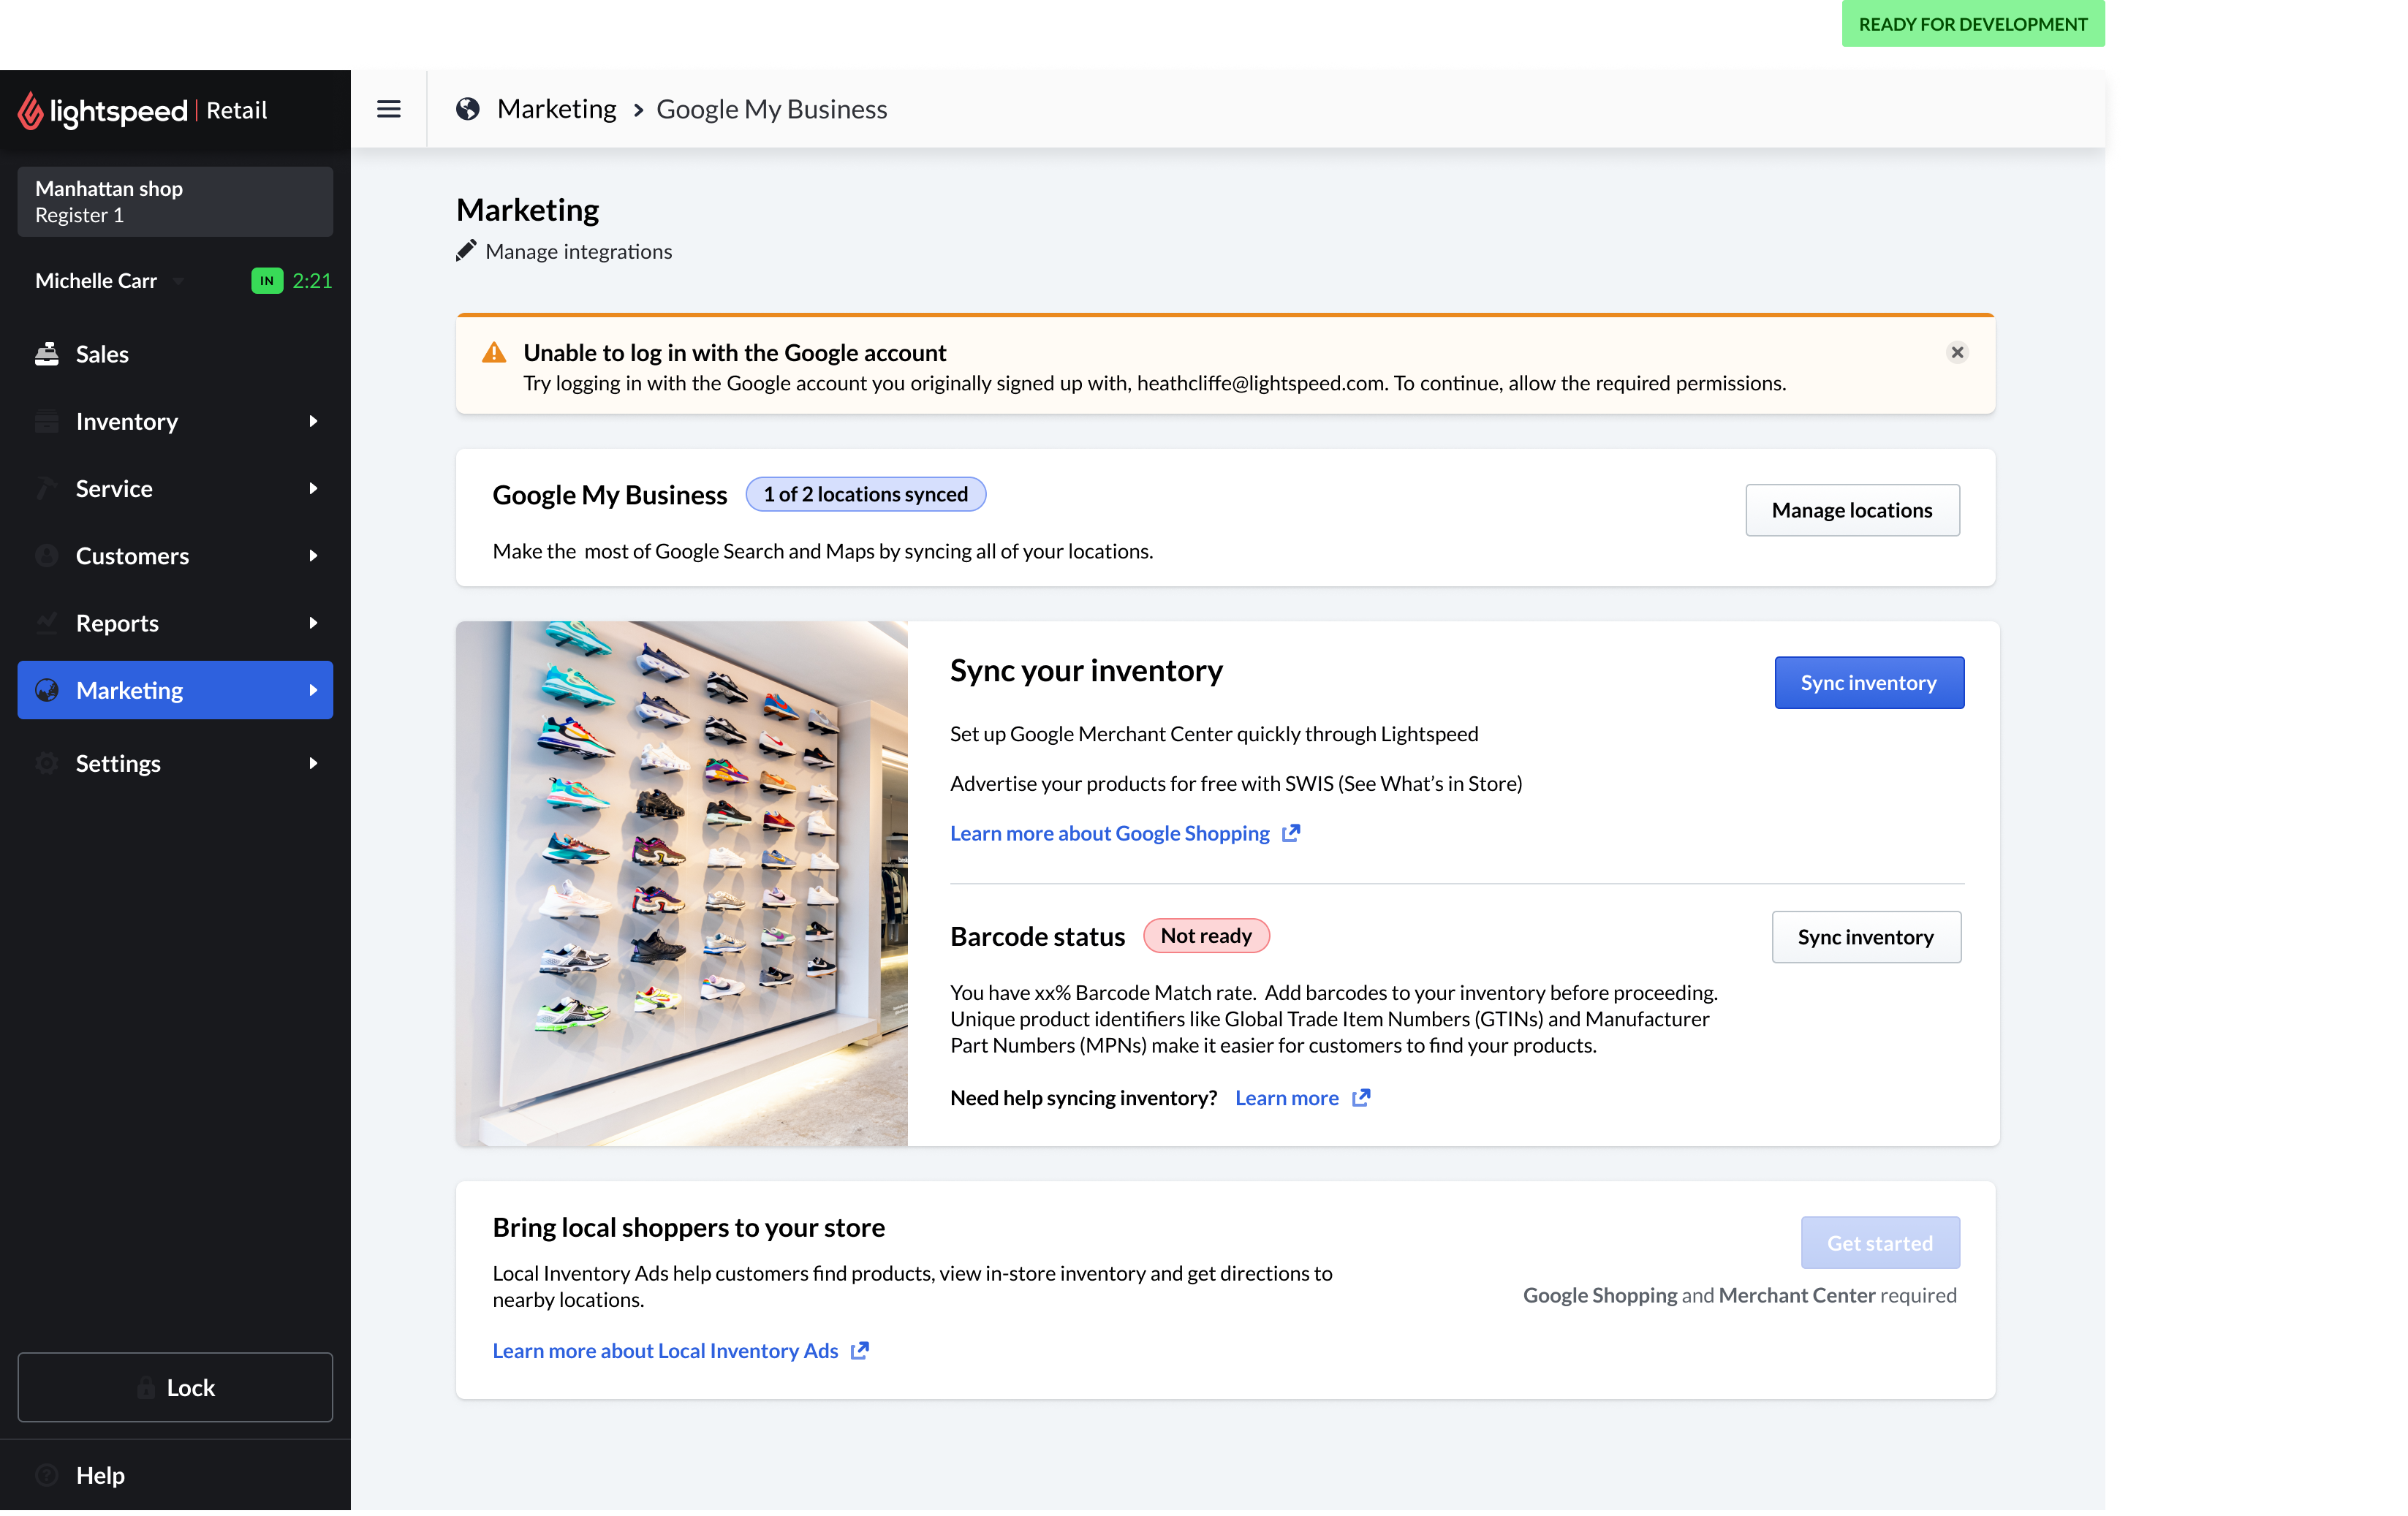Click the Not ready status badge

click(1206, 936)
